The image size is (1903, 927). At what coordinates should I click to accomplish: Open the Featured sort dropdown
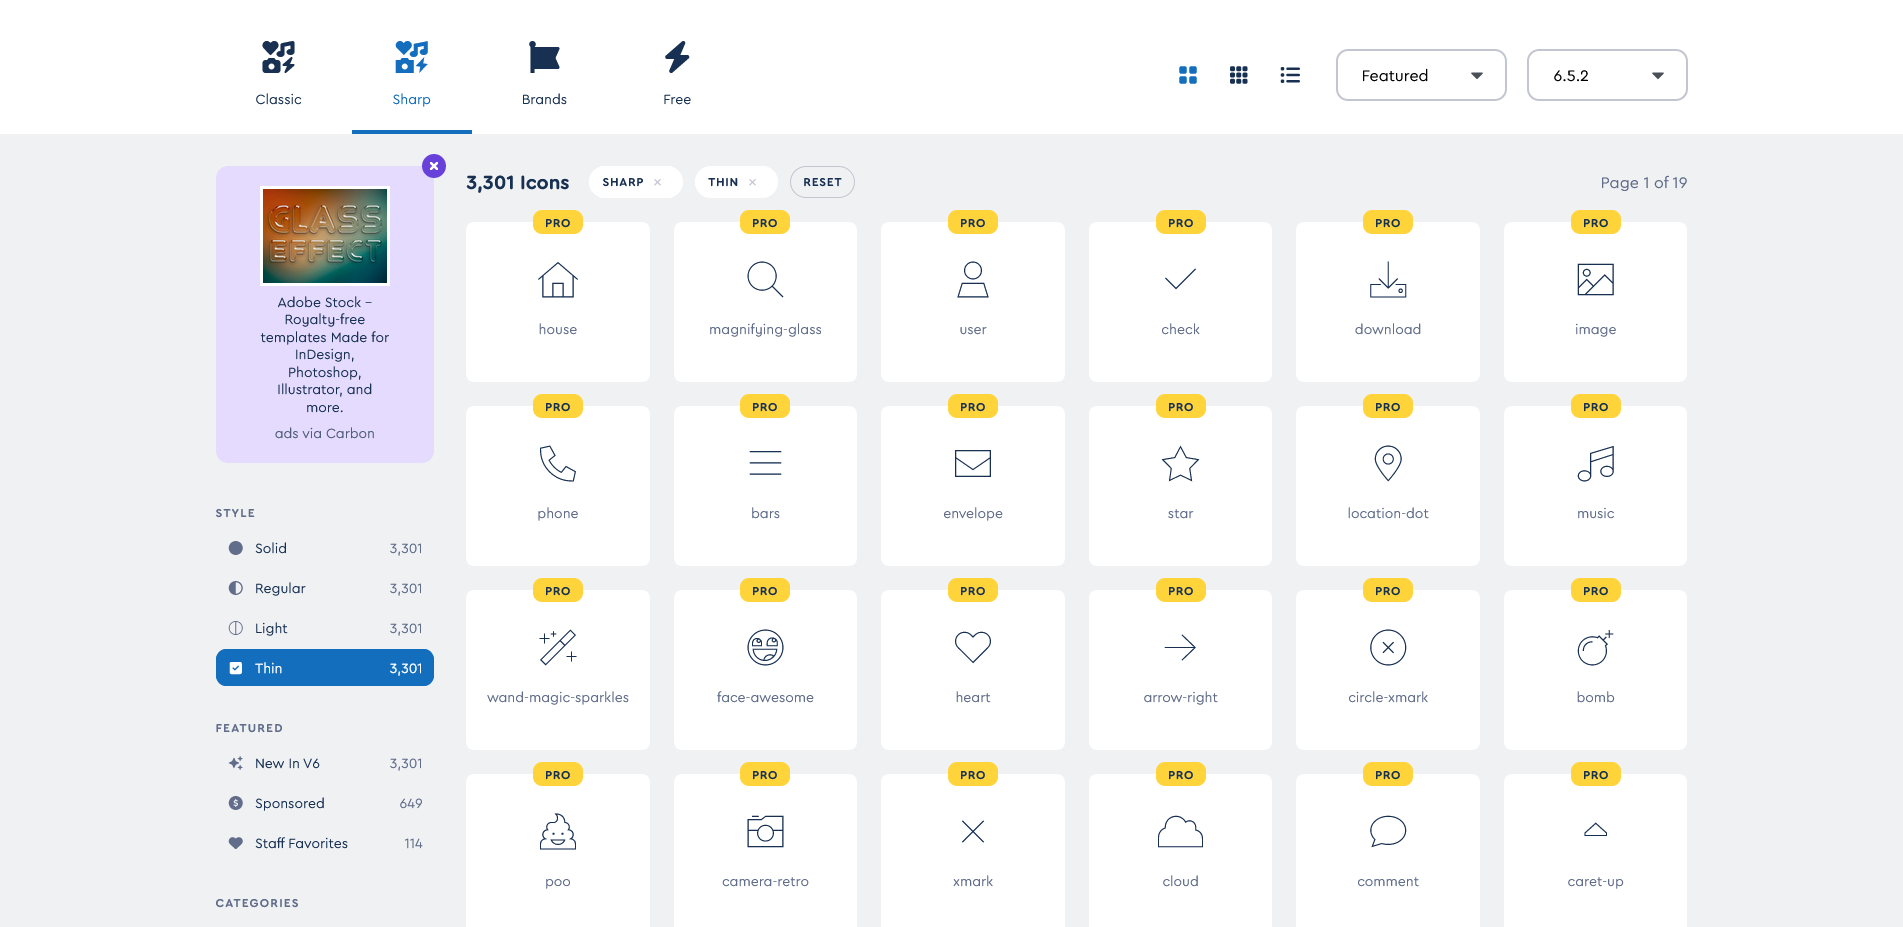click(1421, 75)
